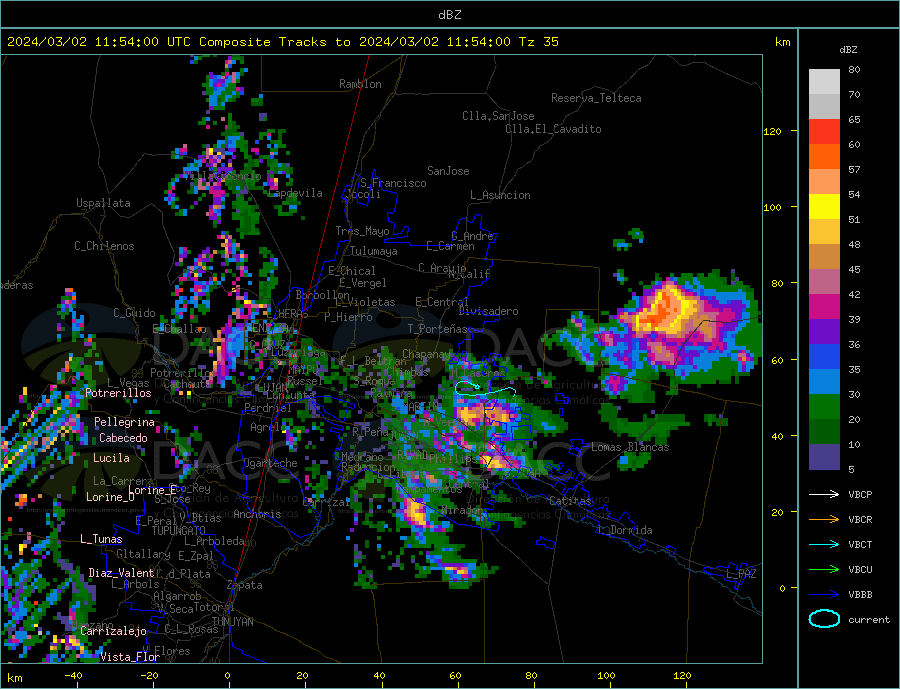Click the cyan VBCT arrow legend icon
The image size is (900, 689).
click(x=824, y=544)
